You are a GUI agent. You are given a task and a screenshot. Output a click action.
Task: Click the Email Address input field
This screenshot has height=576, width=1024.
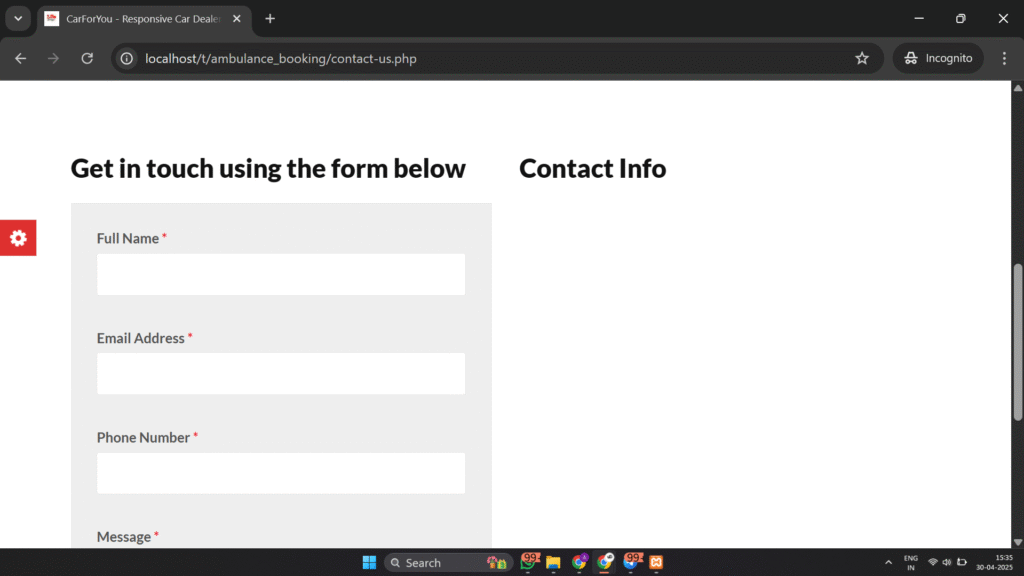[281, 374]
